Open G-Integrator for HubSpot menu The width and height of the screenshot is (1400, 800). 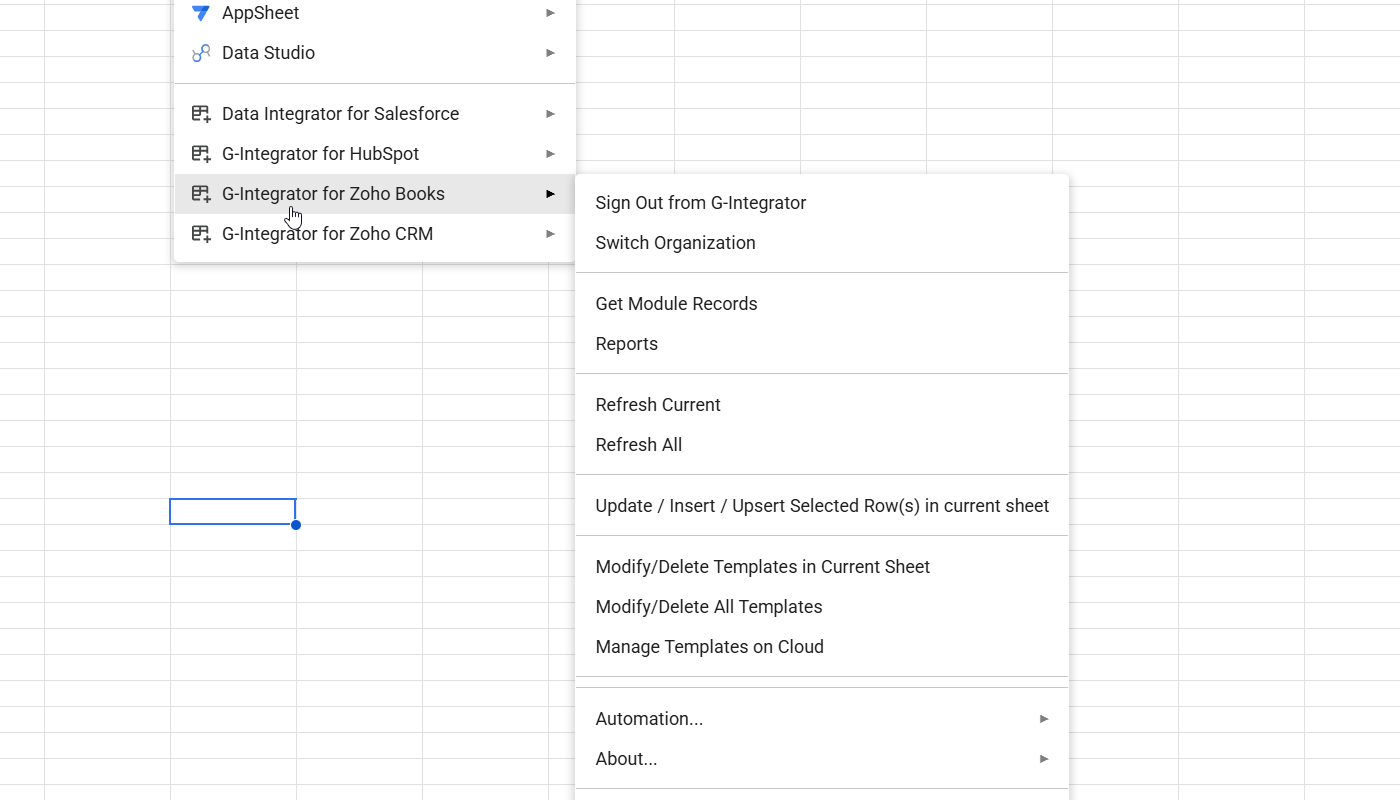[x=375, y=154]
